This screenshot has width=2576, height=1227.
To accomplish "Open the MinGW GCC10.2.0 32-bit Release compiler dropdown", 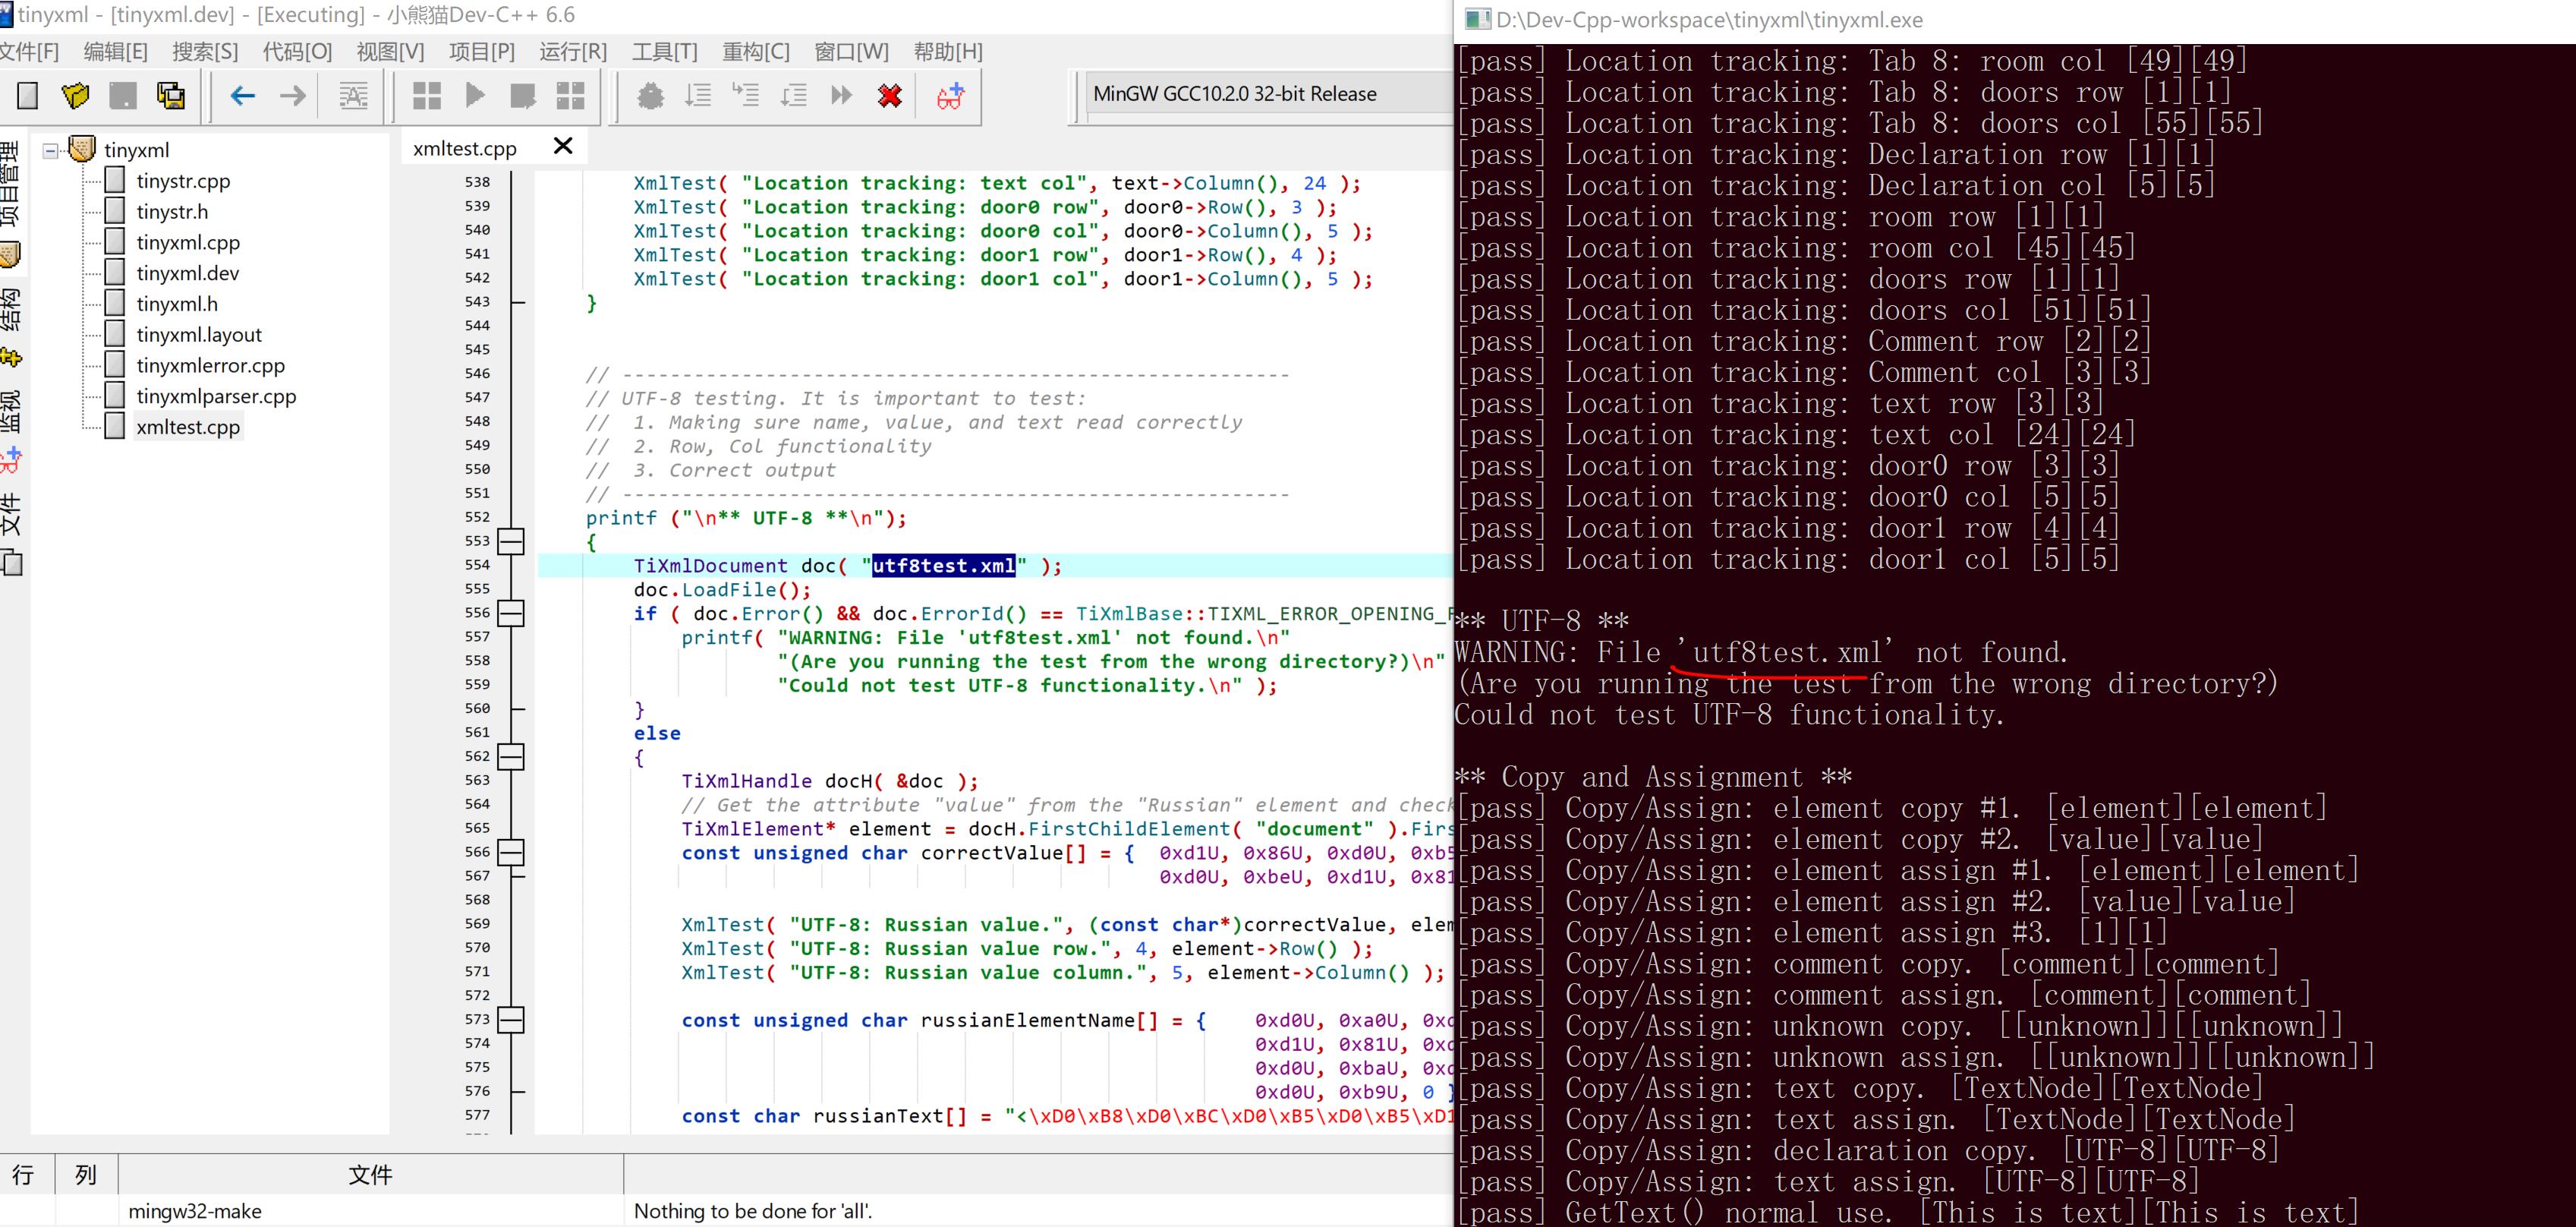I will [x=1268, y=94].
